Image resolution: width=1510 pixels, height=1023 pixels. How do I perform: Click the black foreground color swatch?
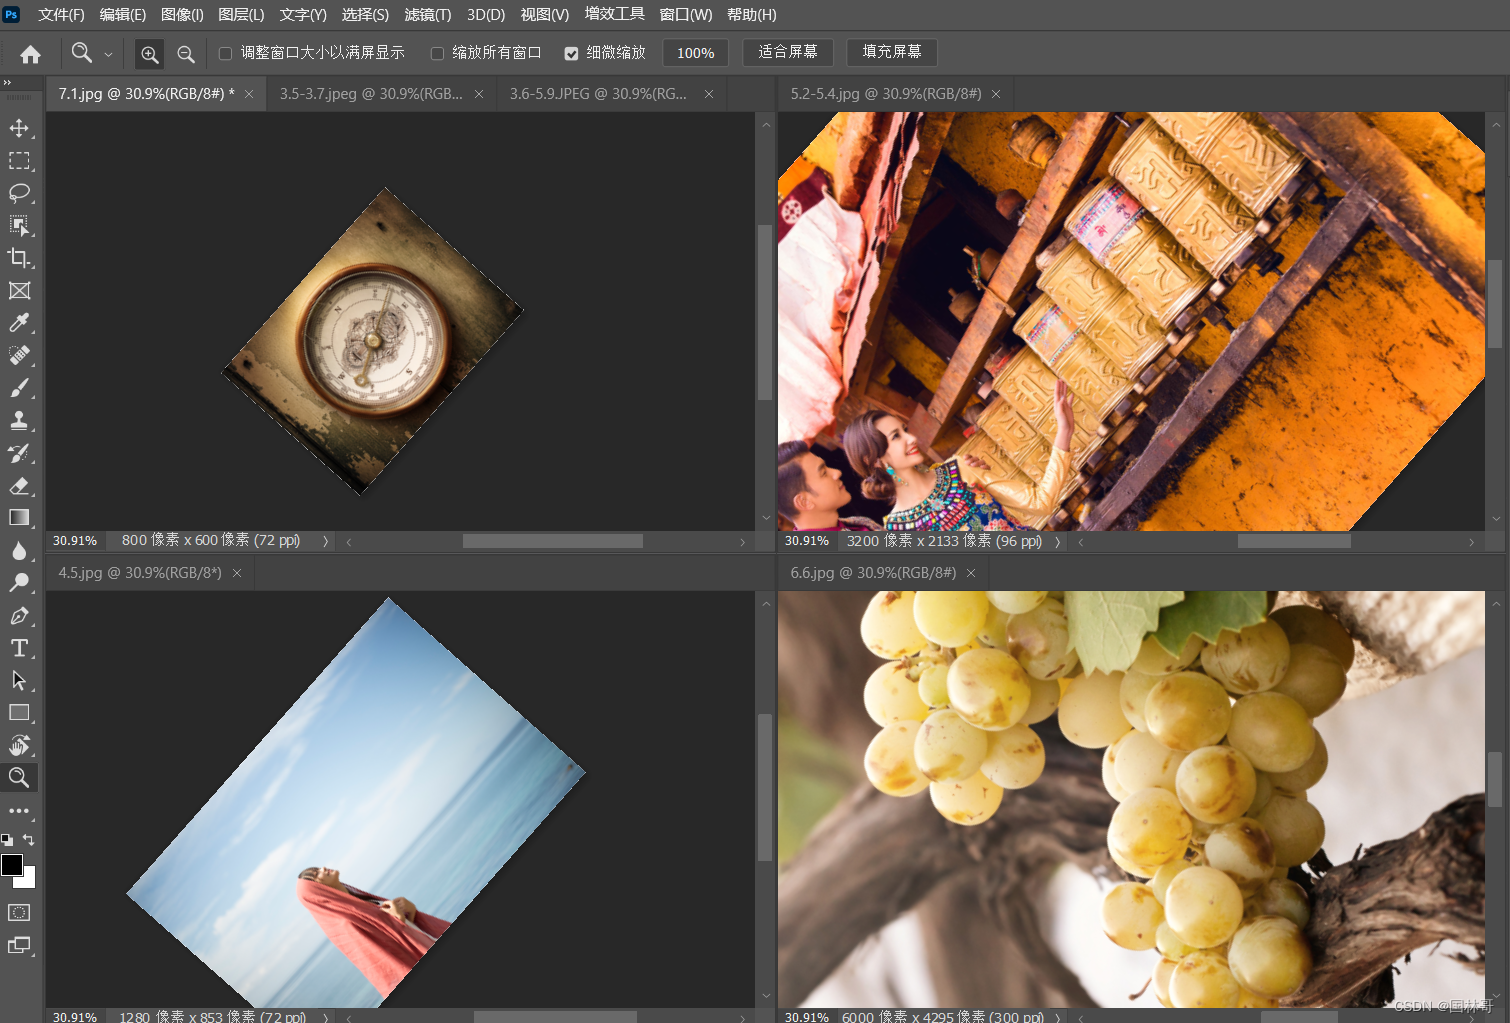click(11, 865)
